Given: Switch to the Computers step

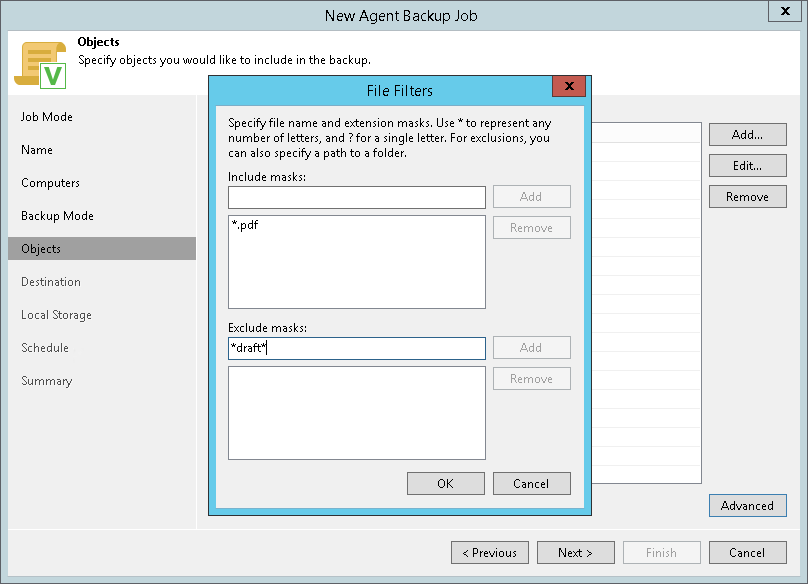Looking at the screenshot, I should coord(50,183).
